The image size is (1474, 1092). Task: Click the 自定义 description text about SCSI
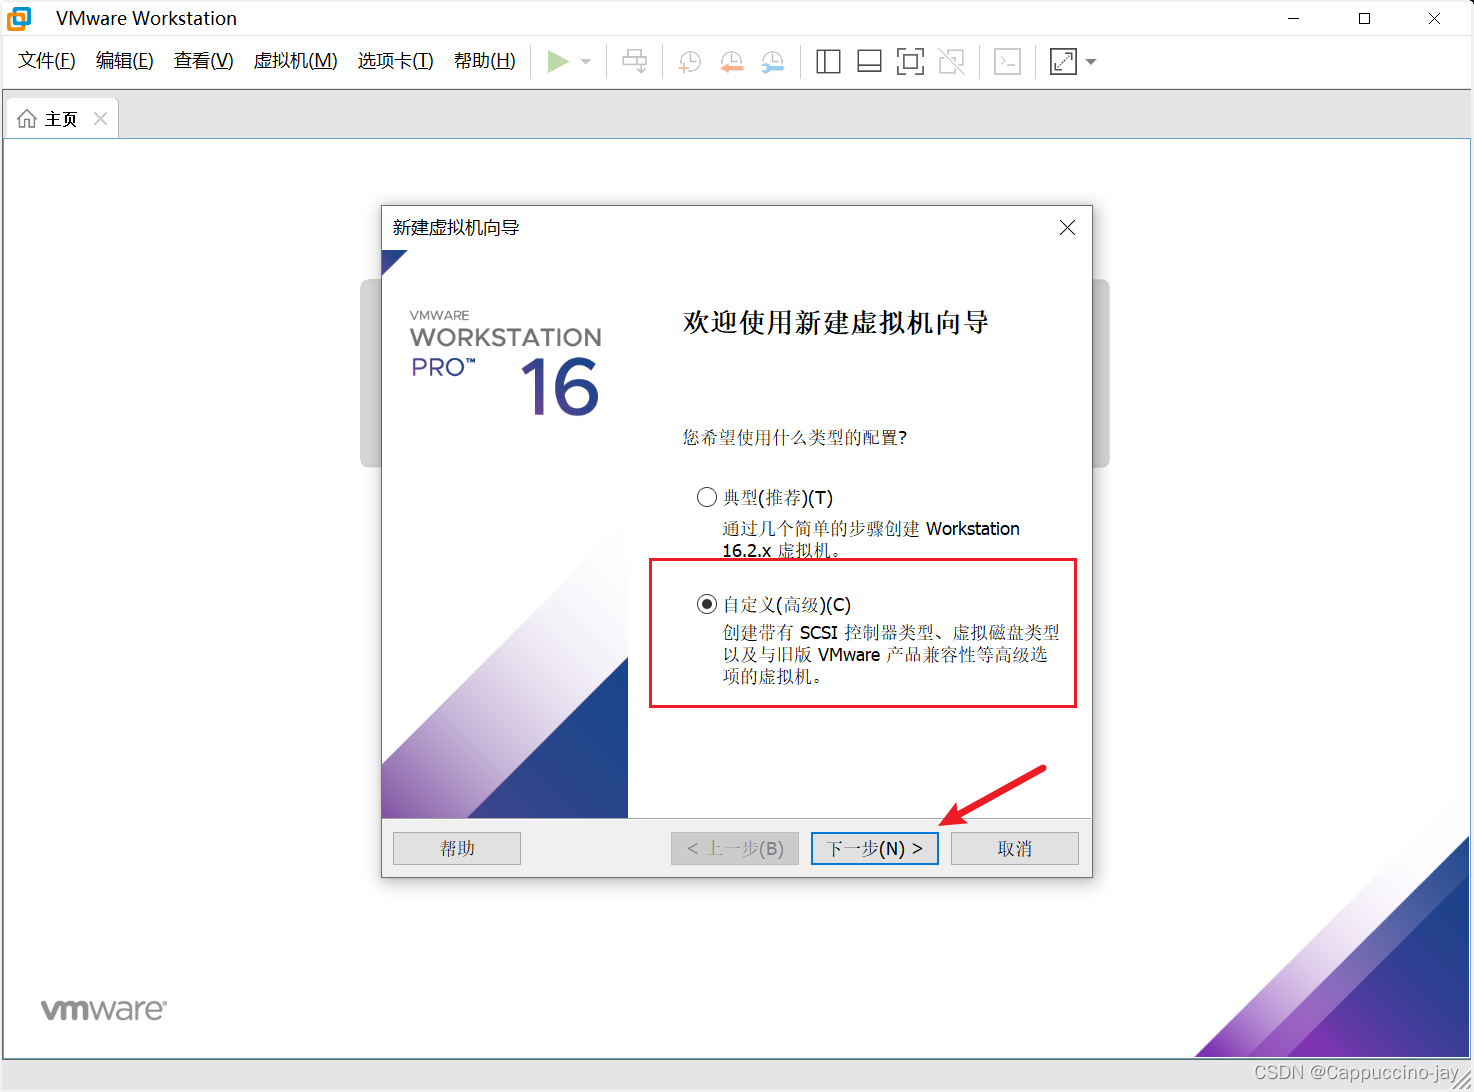[x=891, y=654]
